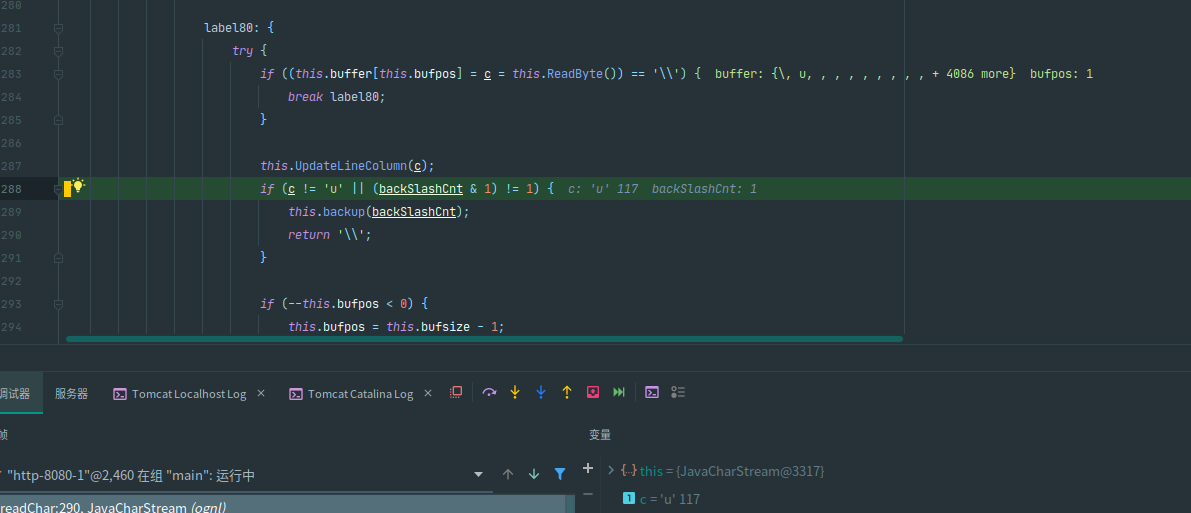Toggle the frames filter funnel icon
1191x513 pixels.
tap(560, 474)
